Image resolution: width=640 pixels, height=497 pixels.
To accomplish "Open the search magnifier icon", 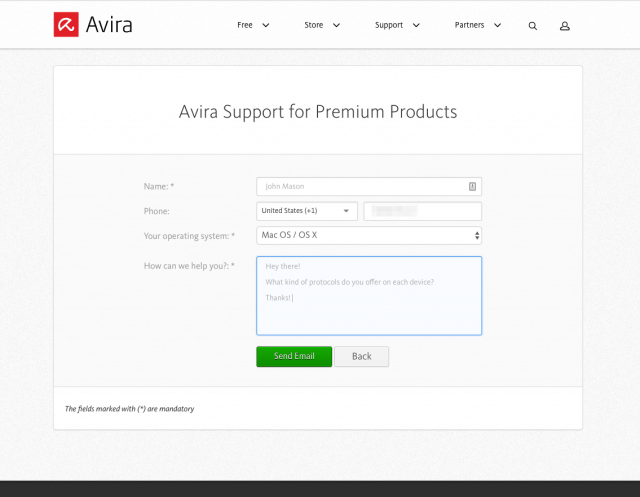I will point(533,26).
